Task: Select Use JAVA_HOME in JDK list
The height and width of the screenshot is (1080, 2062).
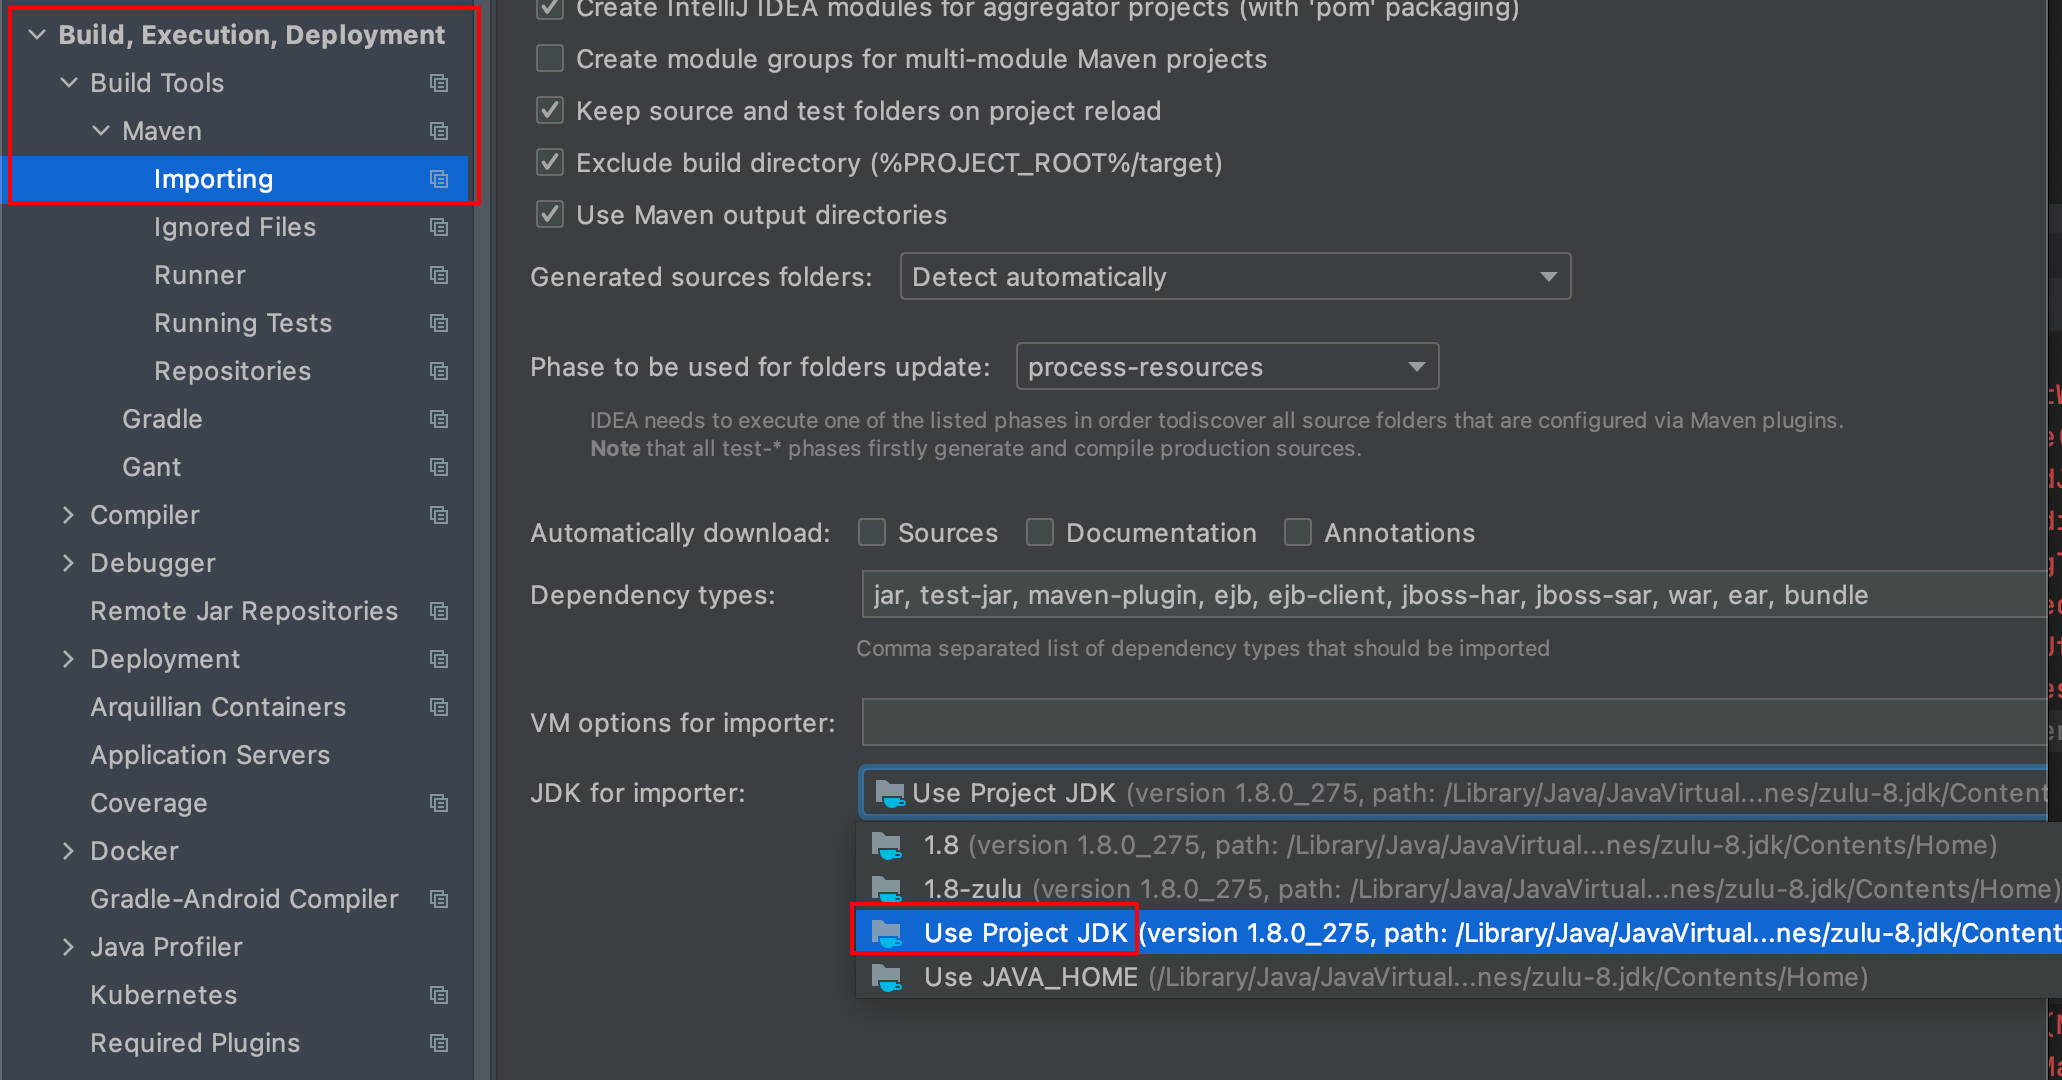Action: pos(1030,977)
